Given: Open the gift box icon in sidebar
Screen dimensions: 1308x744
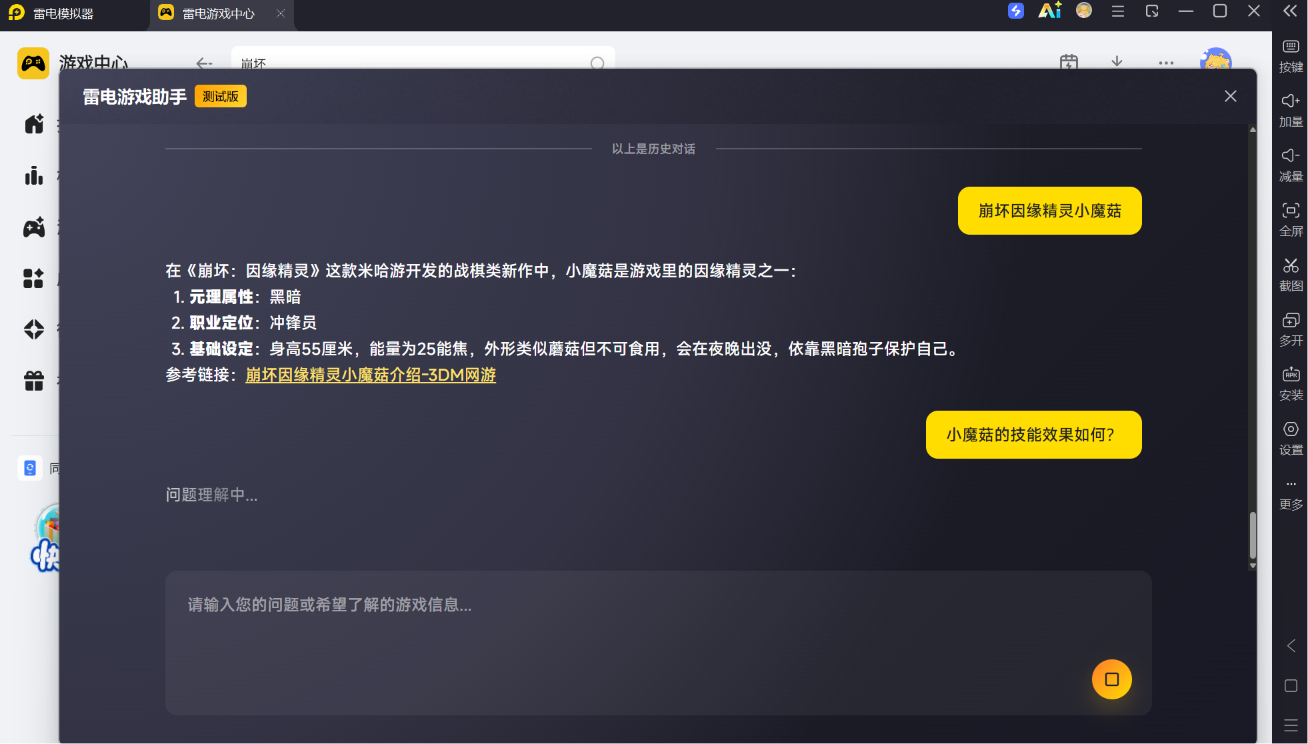Looking at the screenshot, I should pyautogui.click(x=34, y=380).
